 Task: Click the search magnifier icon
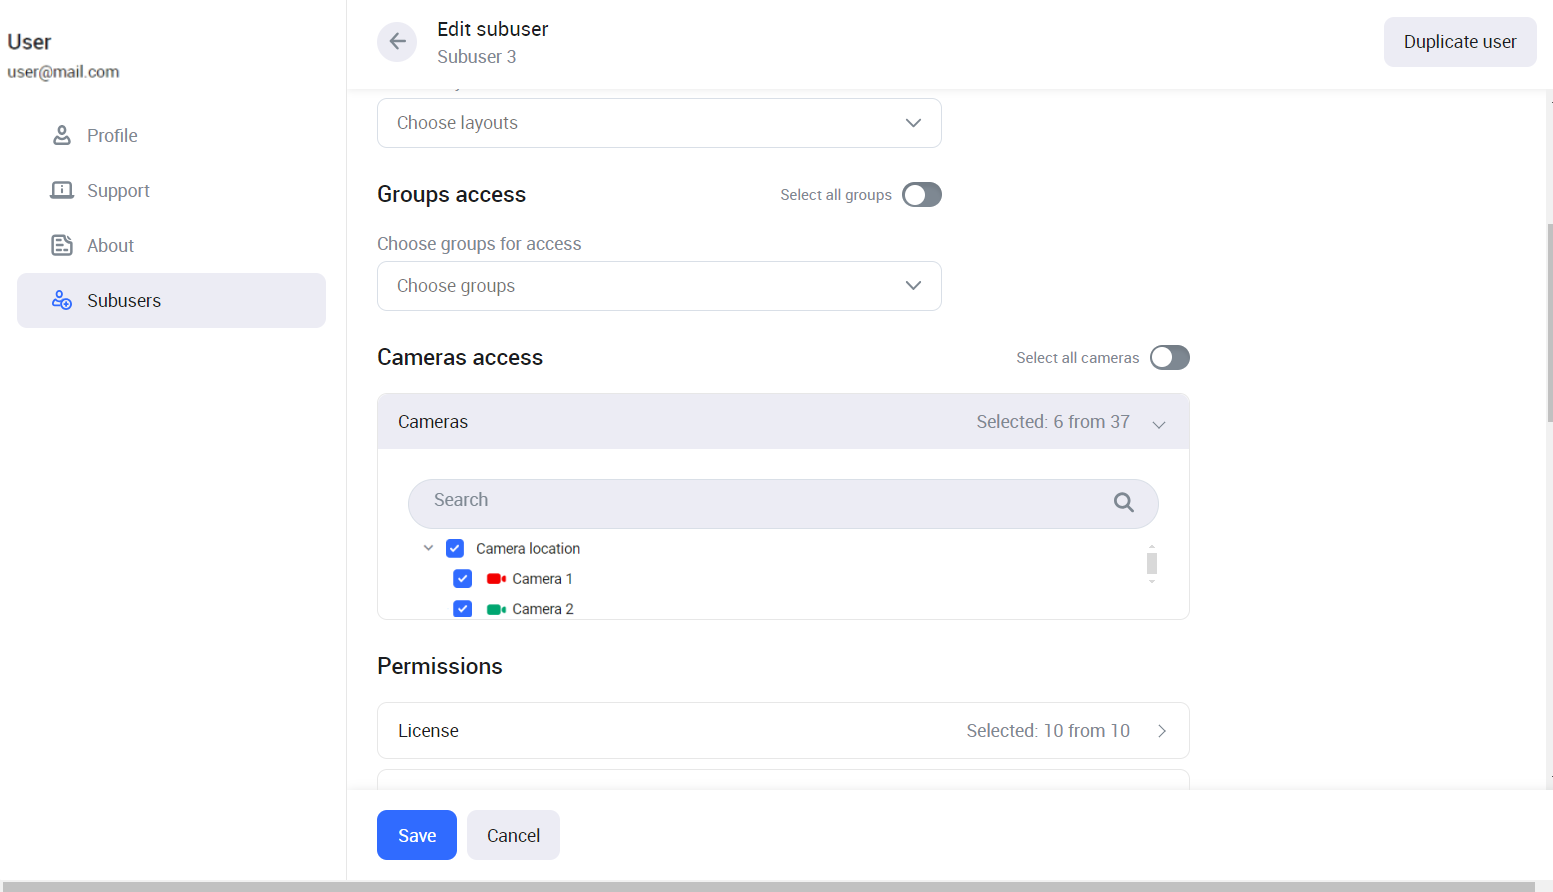tap(1123, 503)
